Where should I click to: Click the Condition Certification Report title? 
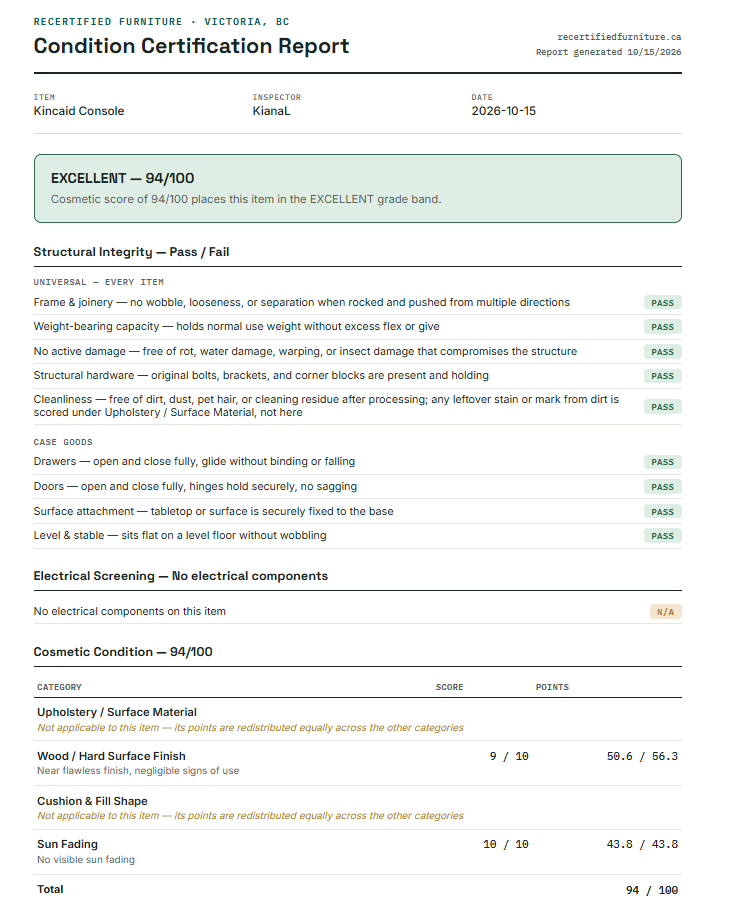191,46
